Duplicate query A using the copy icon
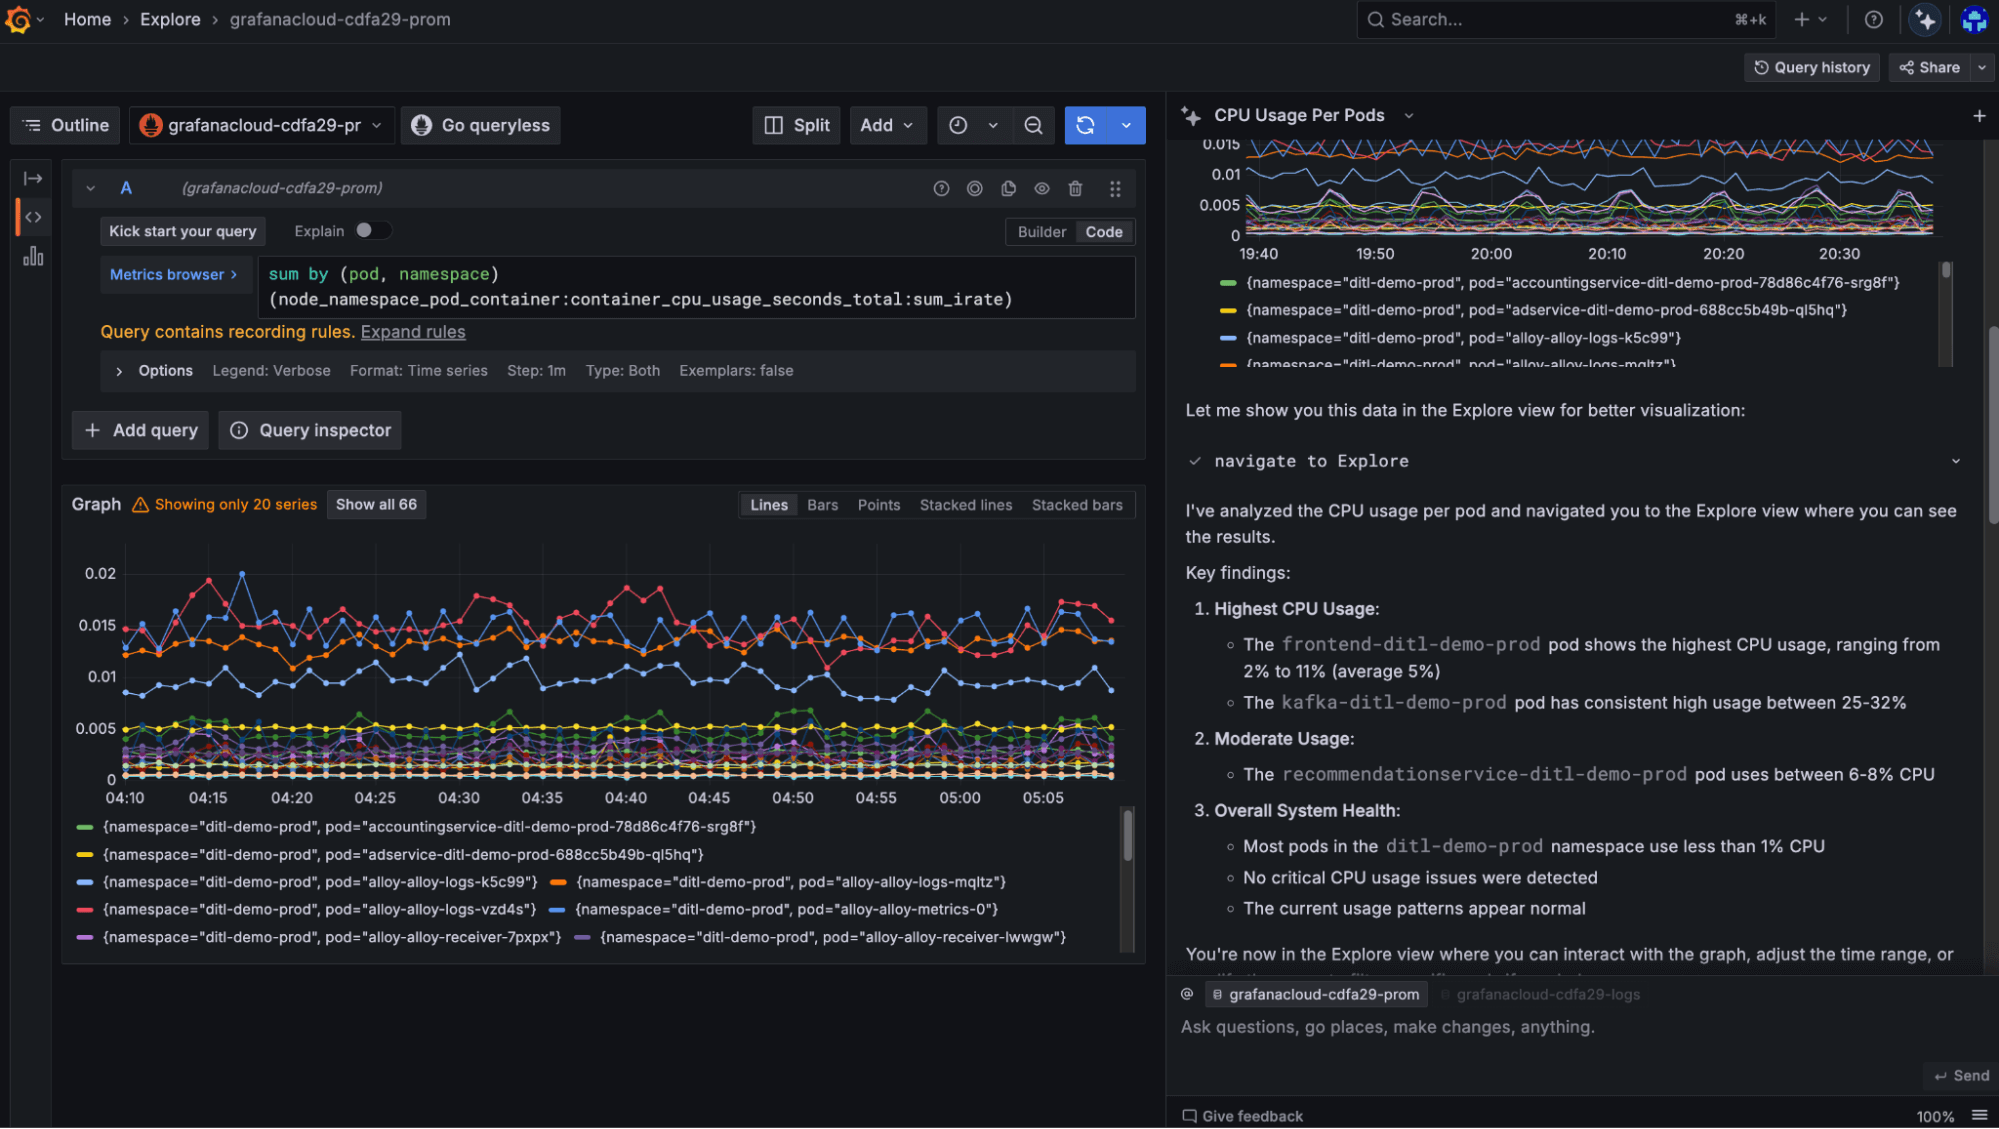Screen dimensions: 1999x1129 pyautogui.click(x=1008, y=188)
